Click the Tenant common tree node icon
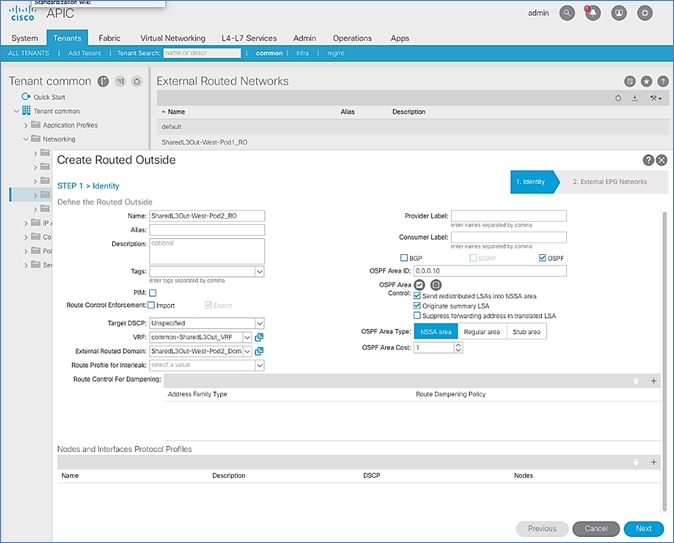674x543 pixels. click(26, 110)
